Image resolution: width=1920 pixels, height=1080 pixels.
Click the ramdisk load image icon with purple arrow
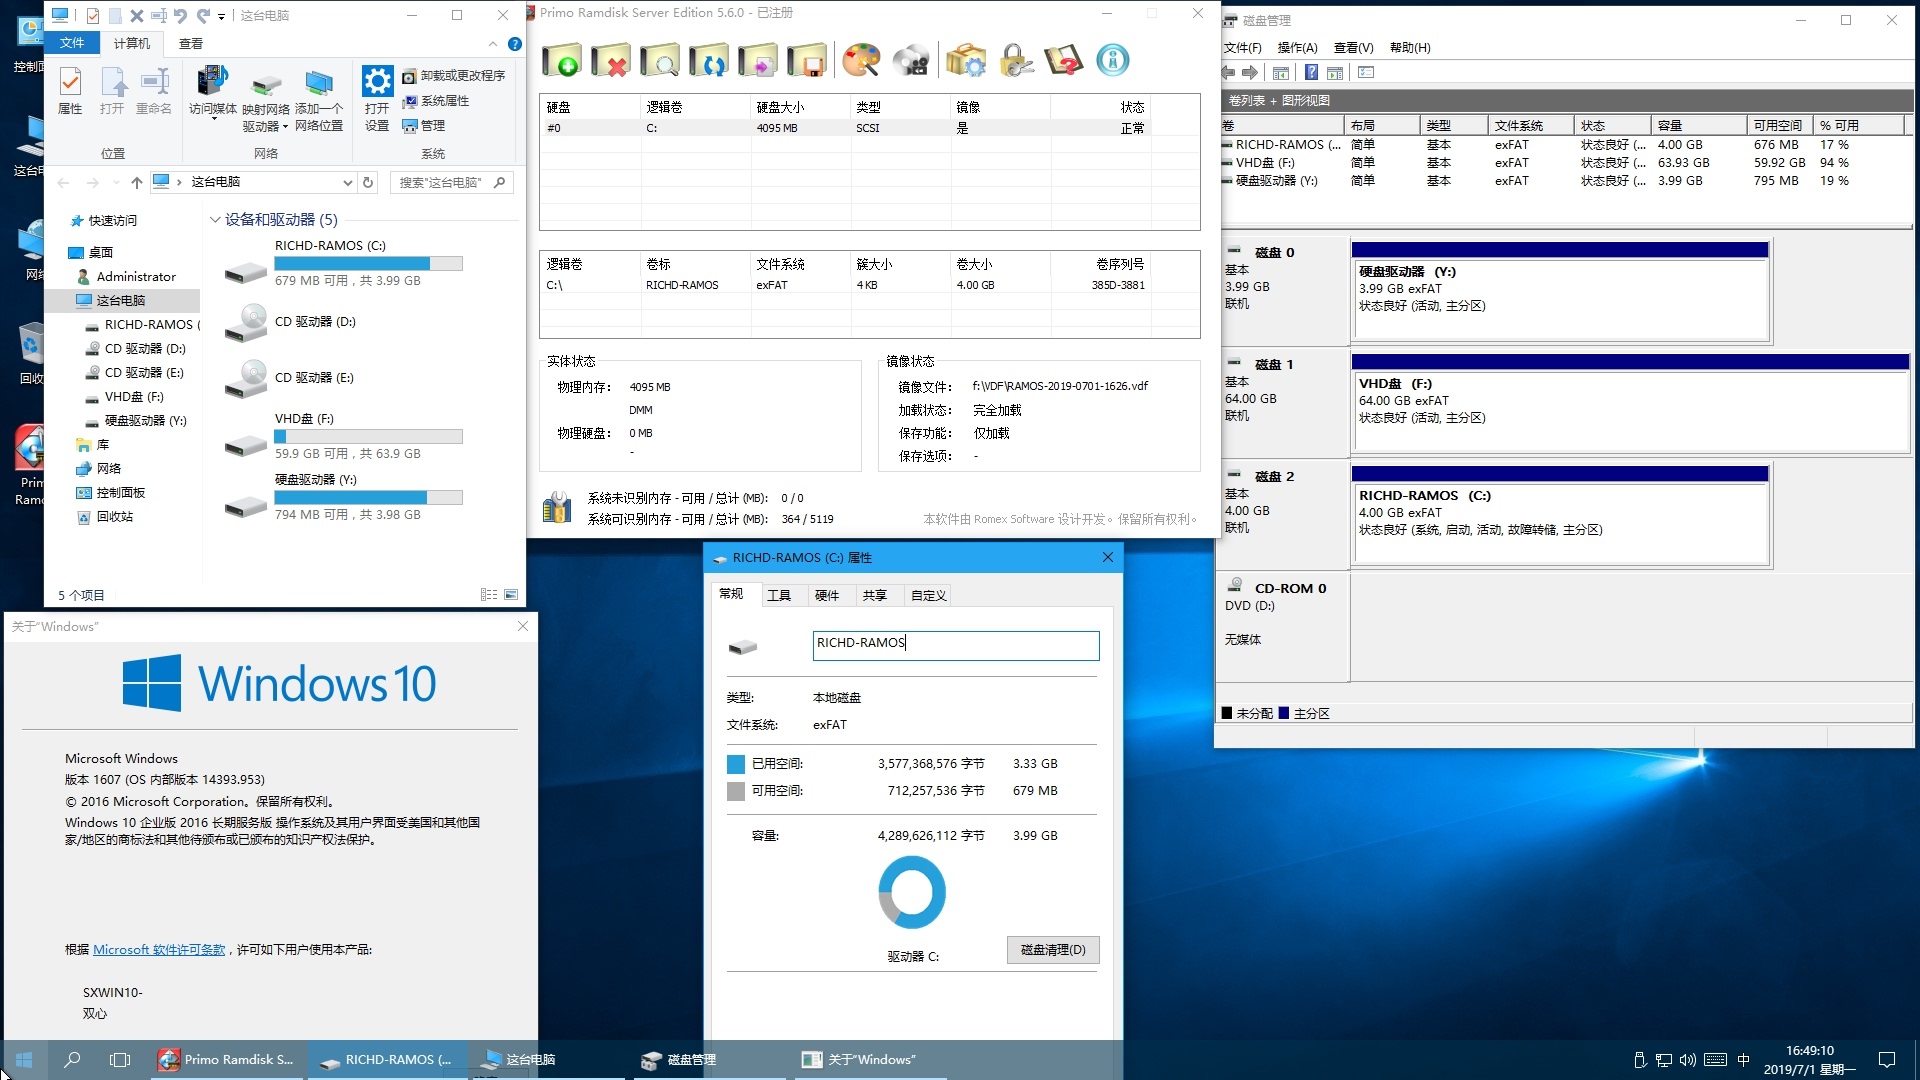(x=758, y=60)
